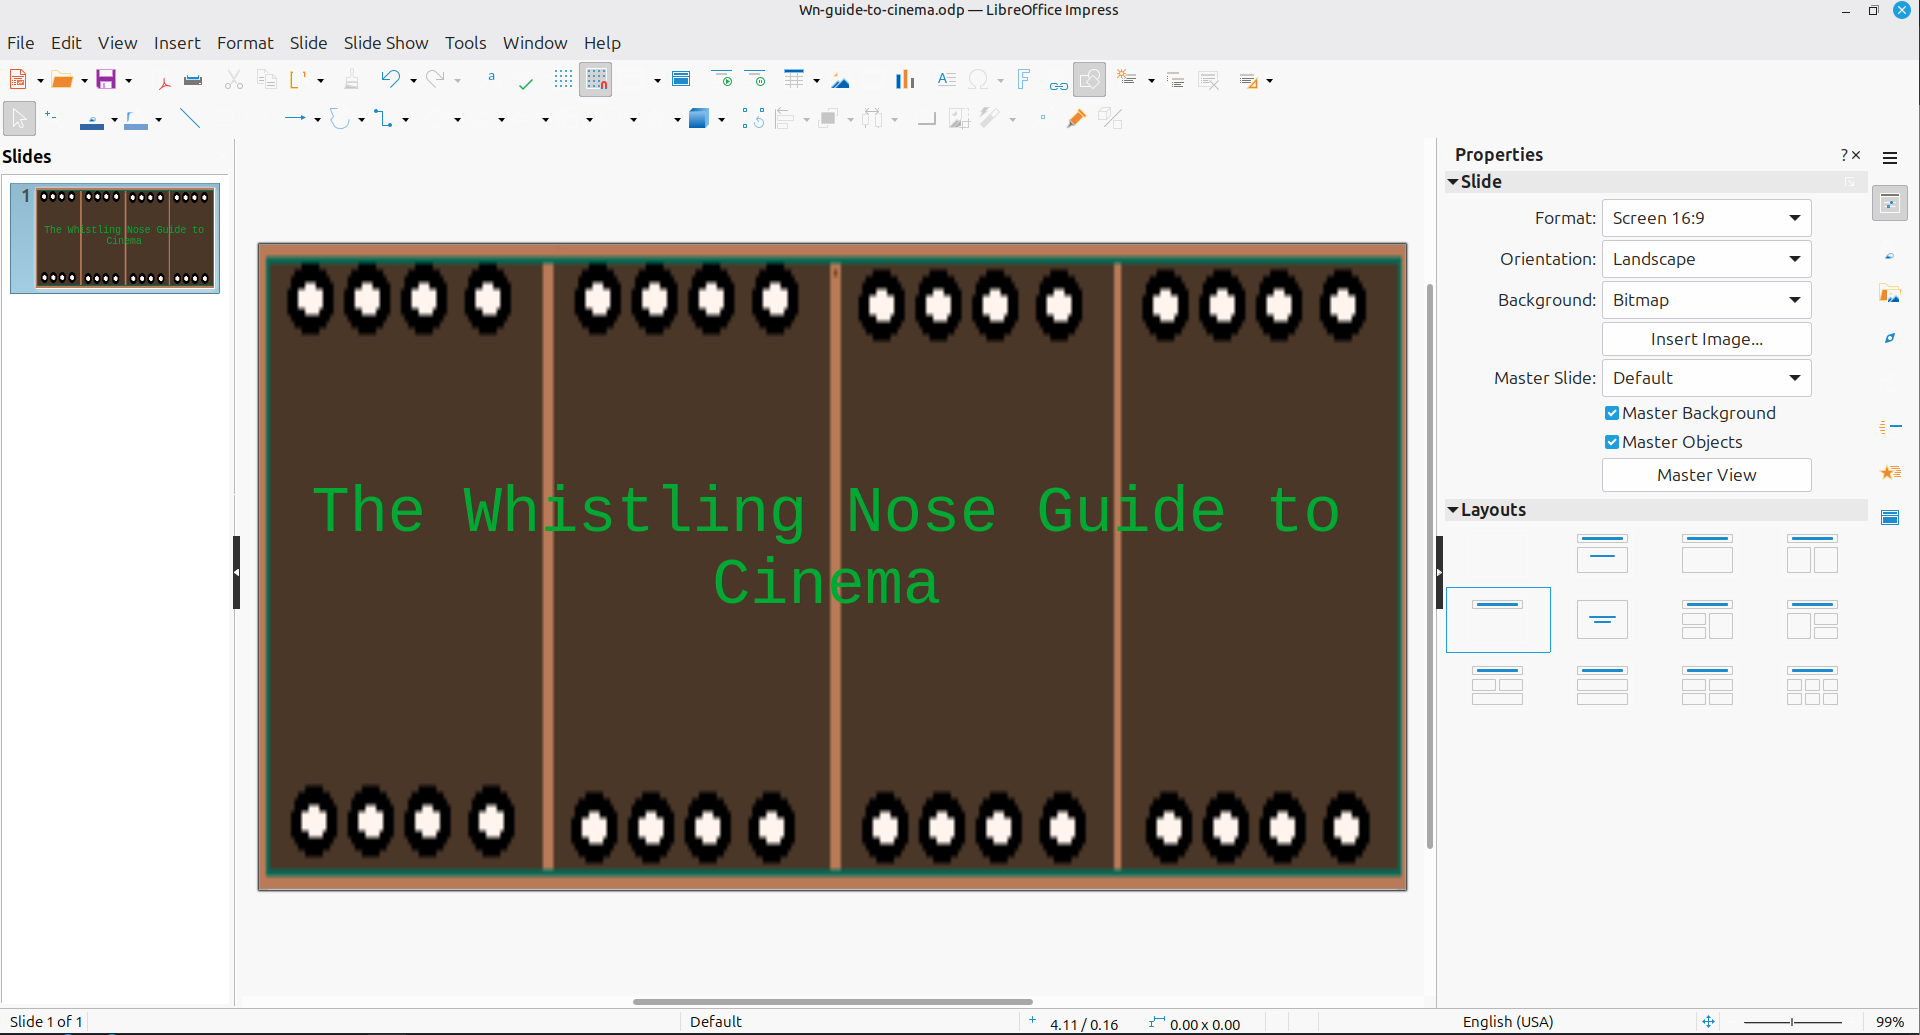The image size is (1920, 1035).
Task: Click the English (USA) language status
Action: [1508, 1022]
